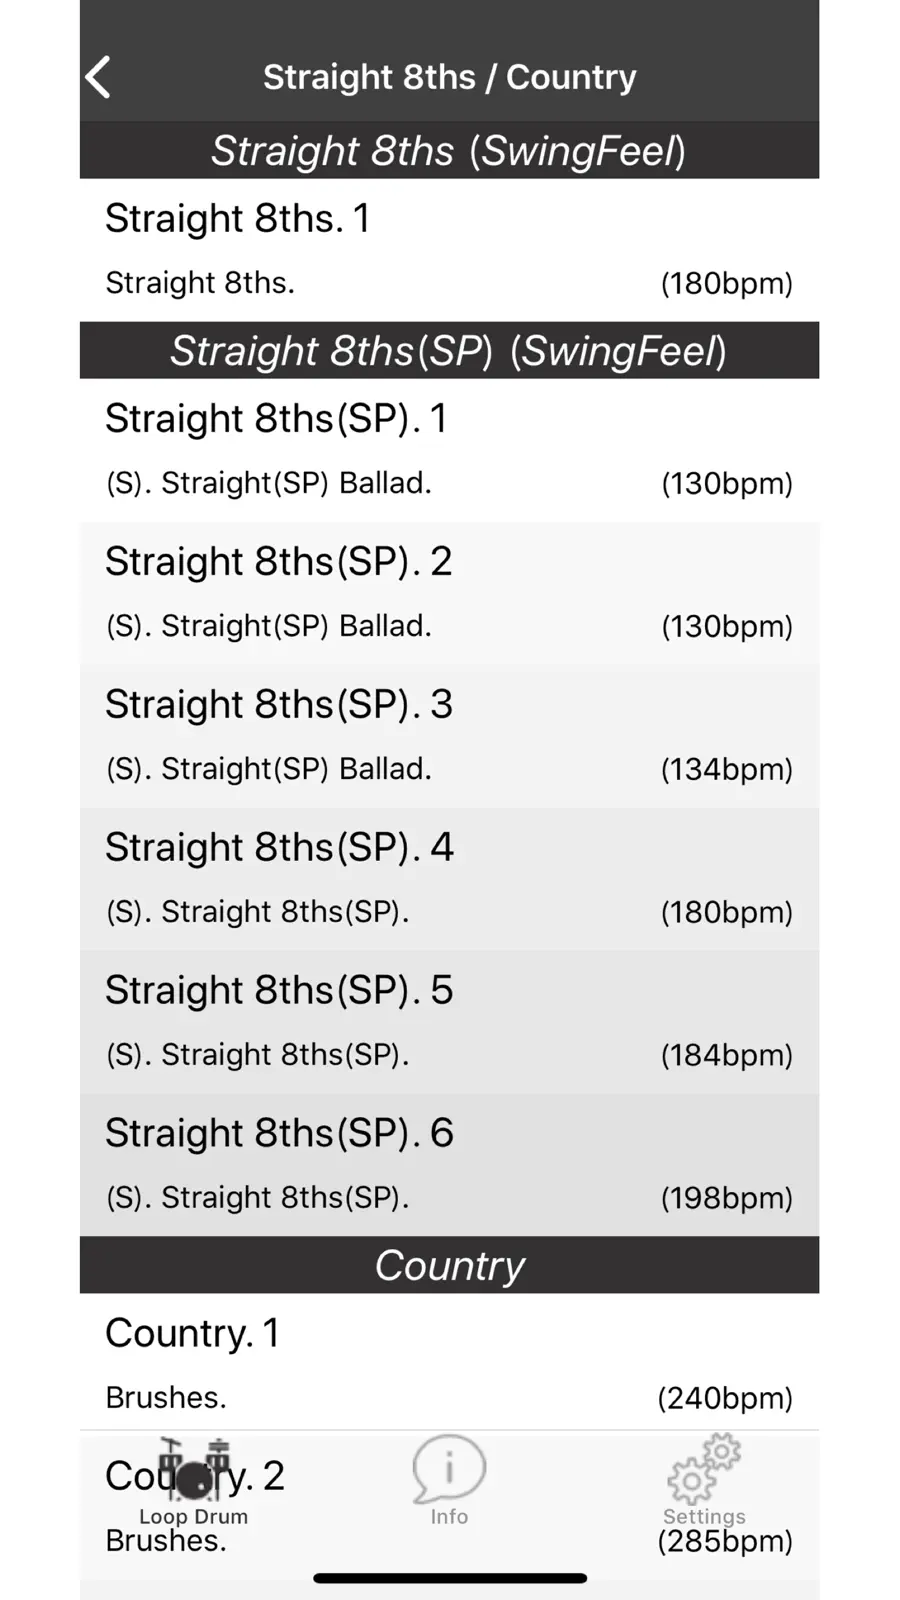This screenshot has height=1600, width=900.
Task: Select Straight 8ths(SP). 6 at 198bpm
Action: coord(449,1165)
